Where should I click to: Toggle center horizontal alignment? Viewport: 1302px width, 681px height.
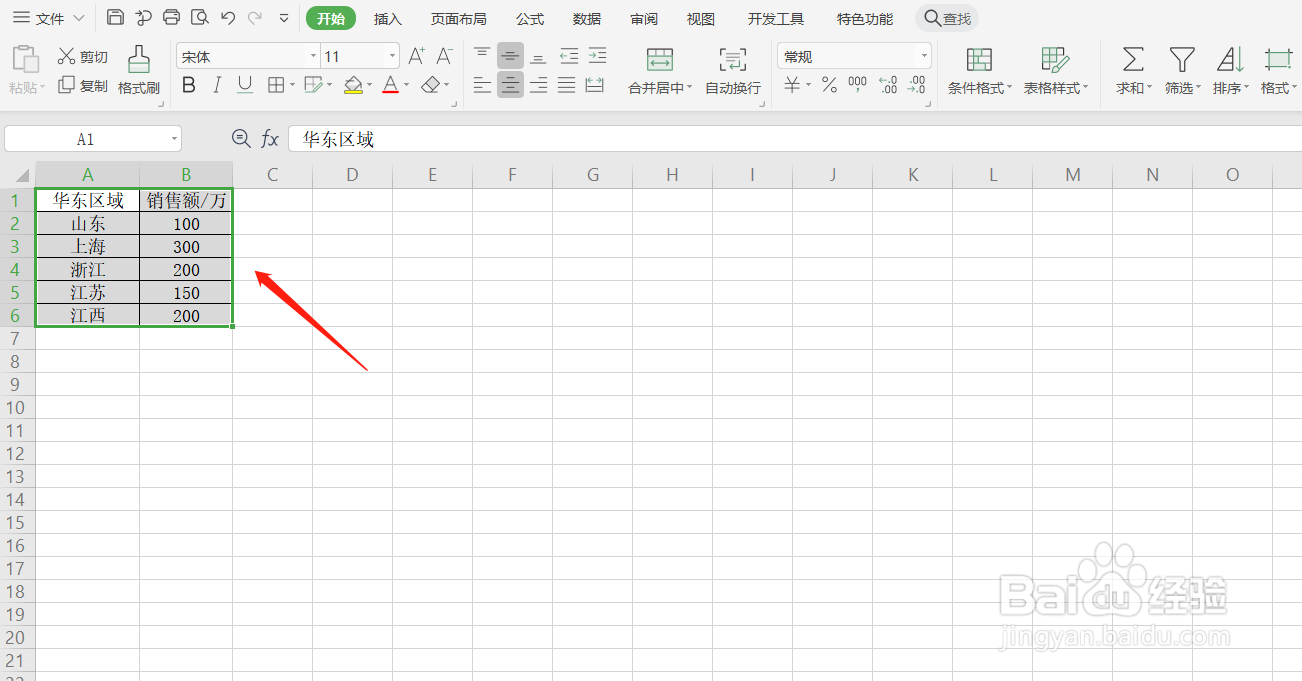click(x=510, y=85)
